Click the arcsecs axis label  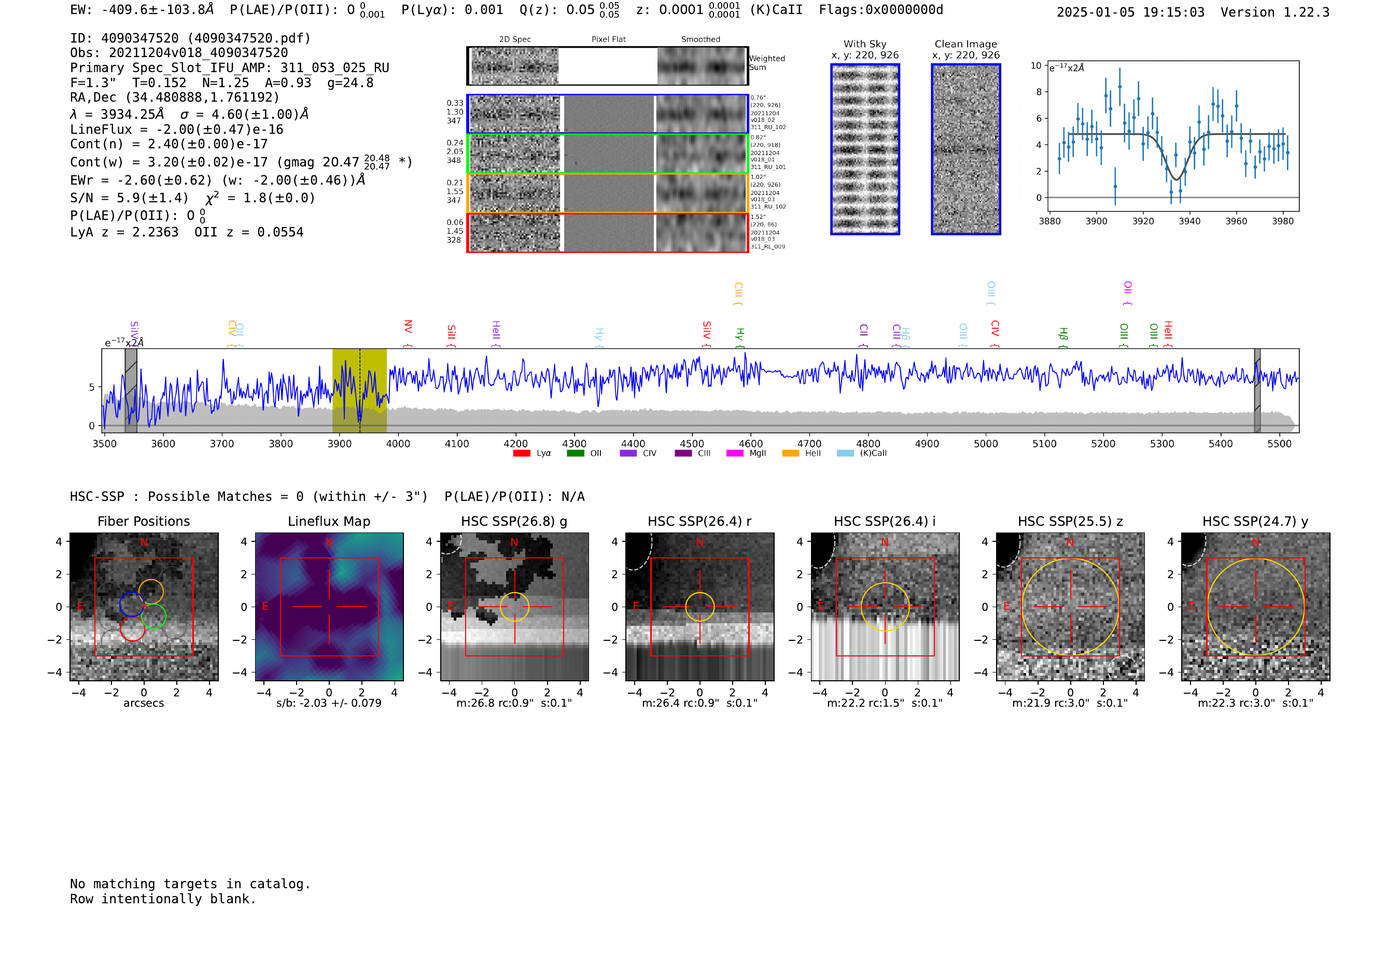144,703
